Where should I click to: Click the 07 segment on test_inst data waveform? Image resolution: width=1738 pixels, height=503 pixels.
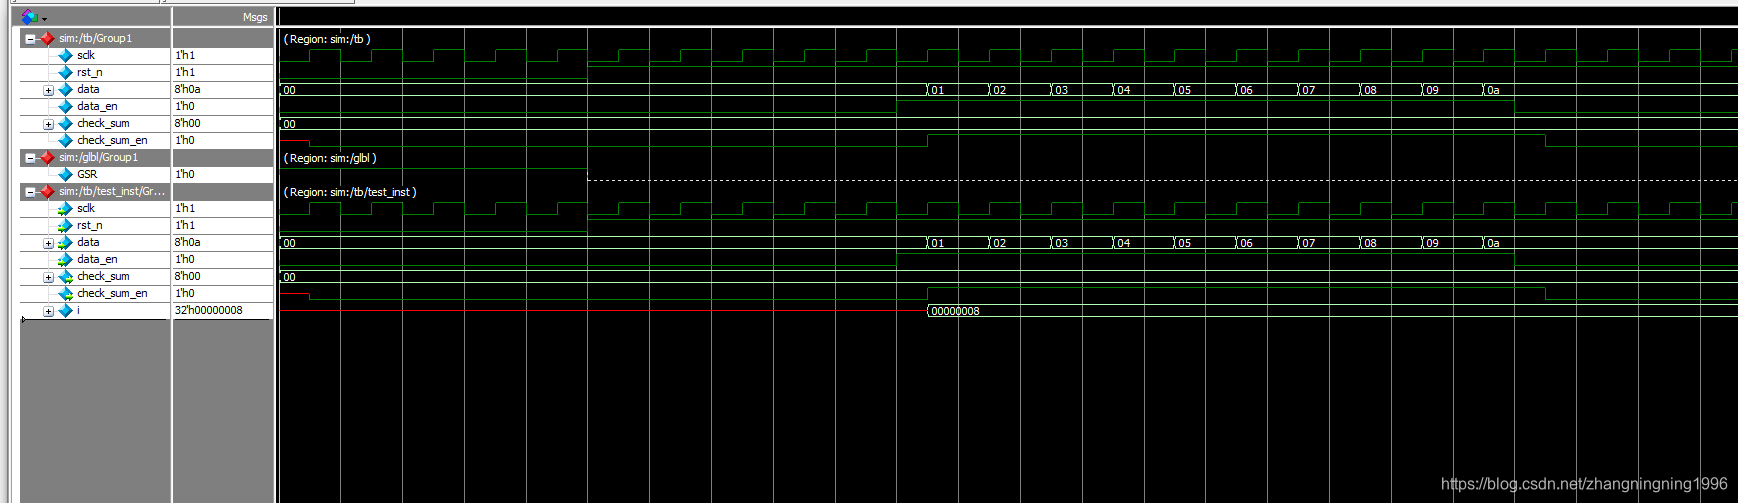[x=1308, y=243]
